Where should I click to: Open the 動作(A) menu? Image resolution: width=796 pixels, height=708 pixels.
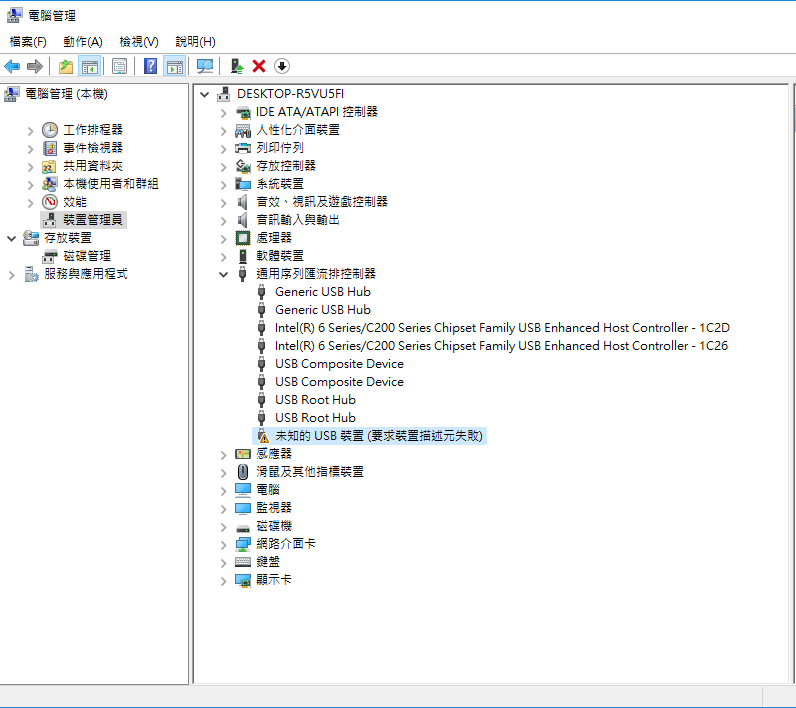point(83,42)
